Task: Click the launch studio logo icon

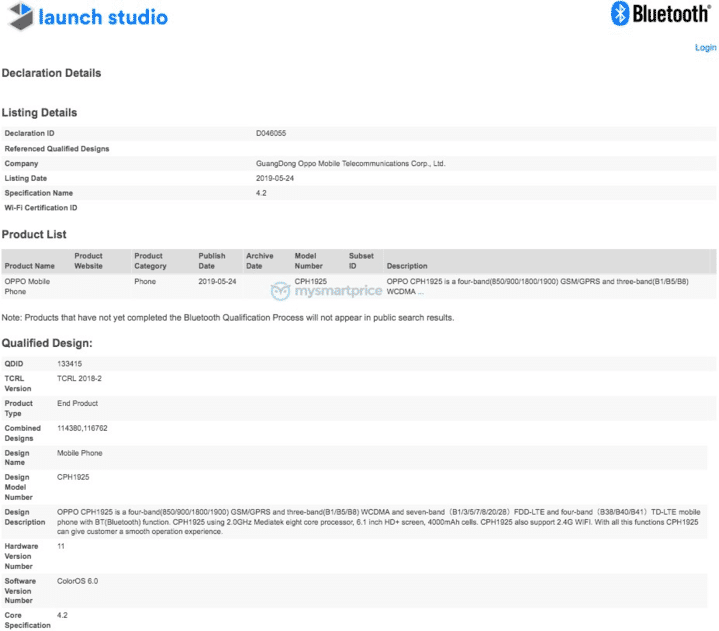Action: pyautogui.click(x=21, y=16)
